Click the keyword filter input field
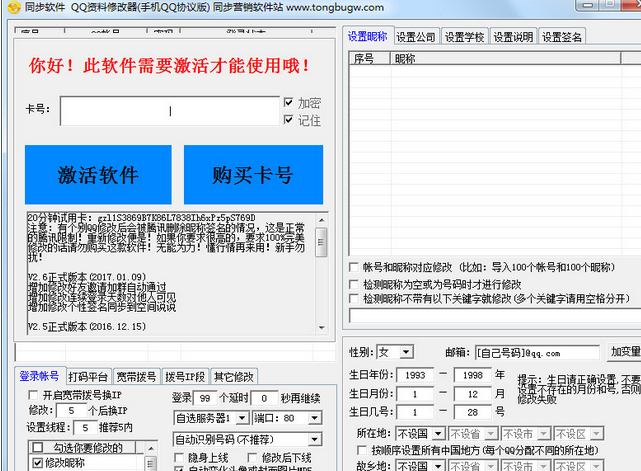641x471 pixels. pos(495,315)
